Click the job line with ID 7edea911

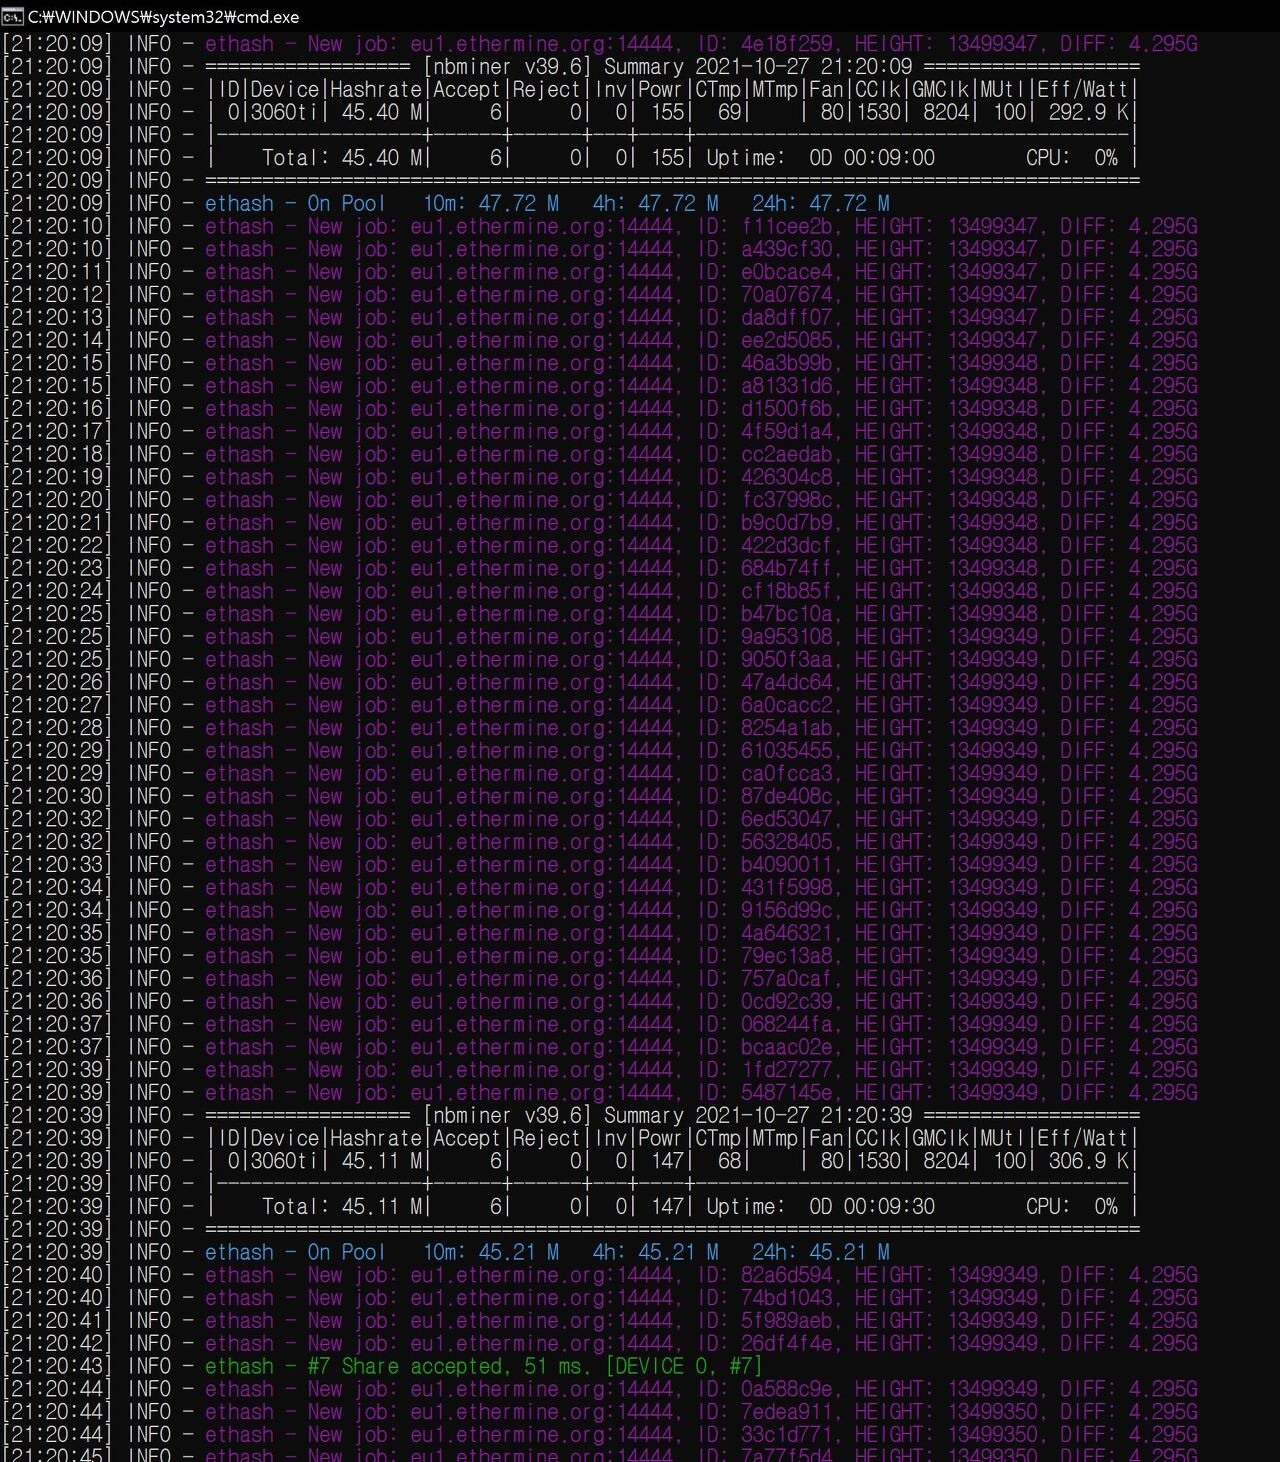[x=600, y=1412]
